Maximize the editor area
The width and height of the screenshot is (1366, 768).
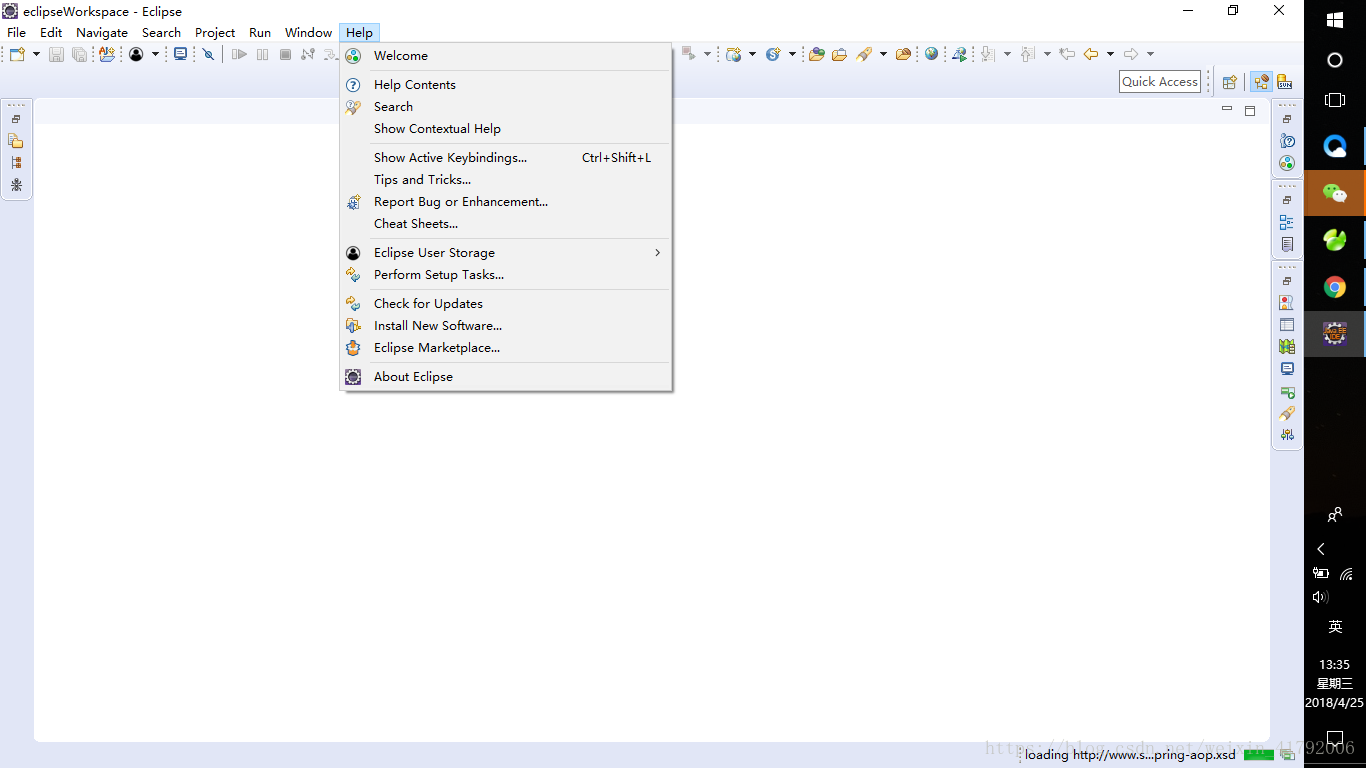tap(1250, 110)
